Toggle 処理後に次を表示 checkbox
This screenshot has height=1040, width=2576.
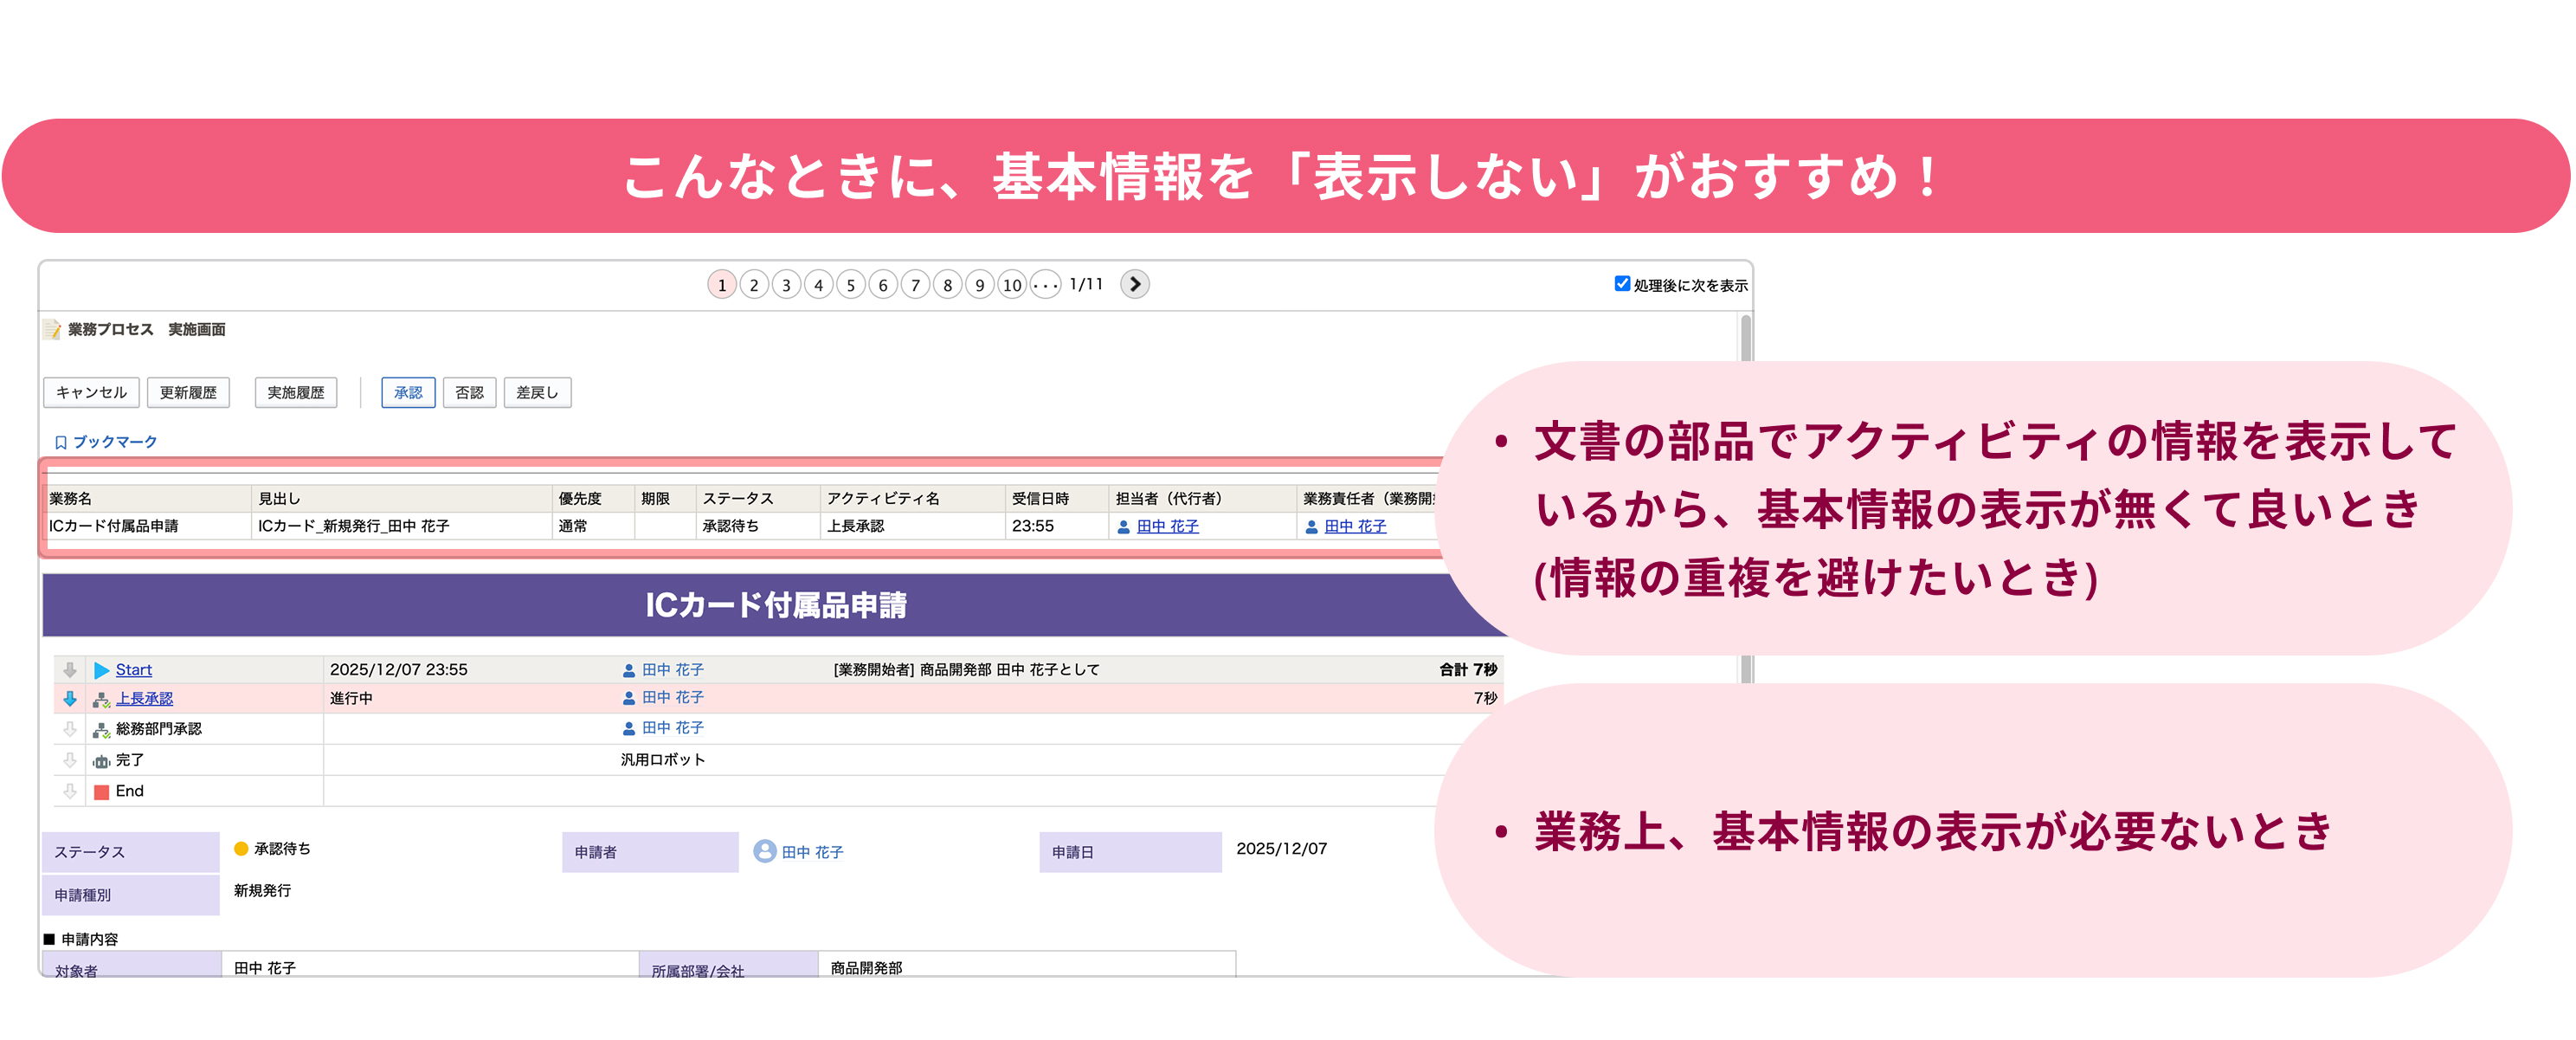click(x=1622, y=284)
